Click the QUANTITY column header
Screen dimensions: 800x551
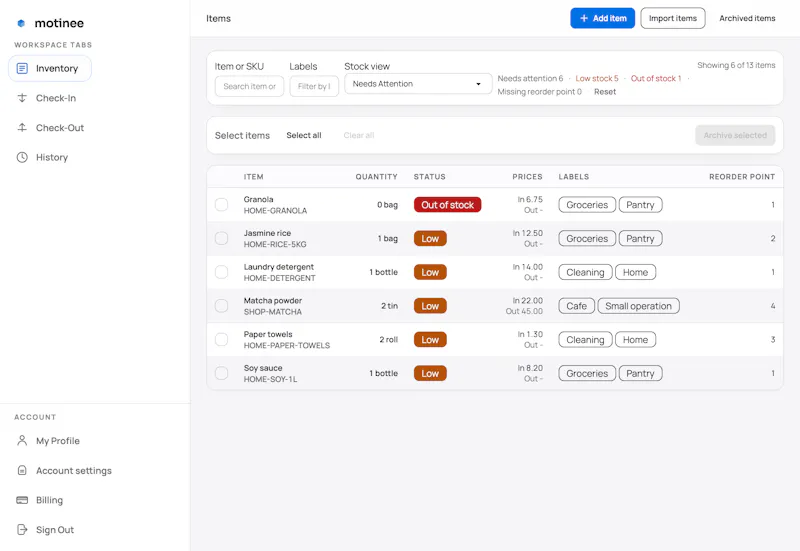(x=377, y=177)
